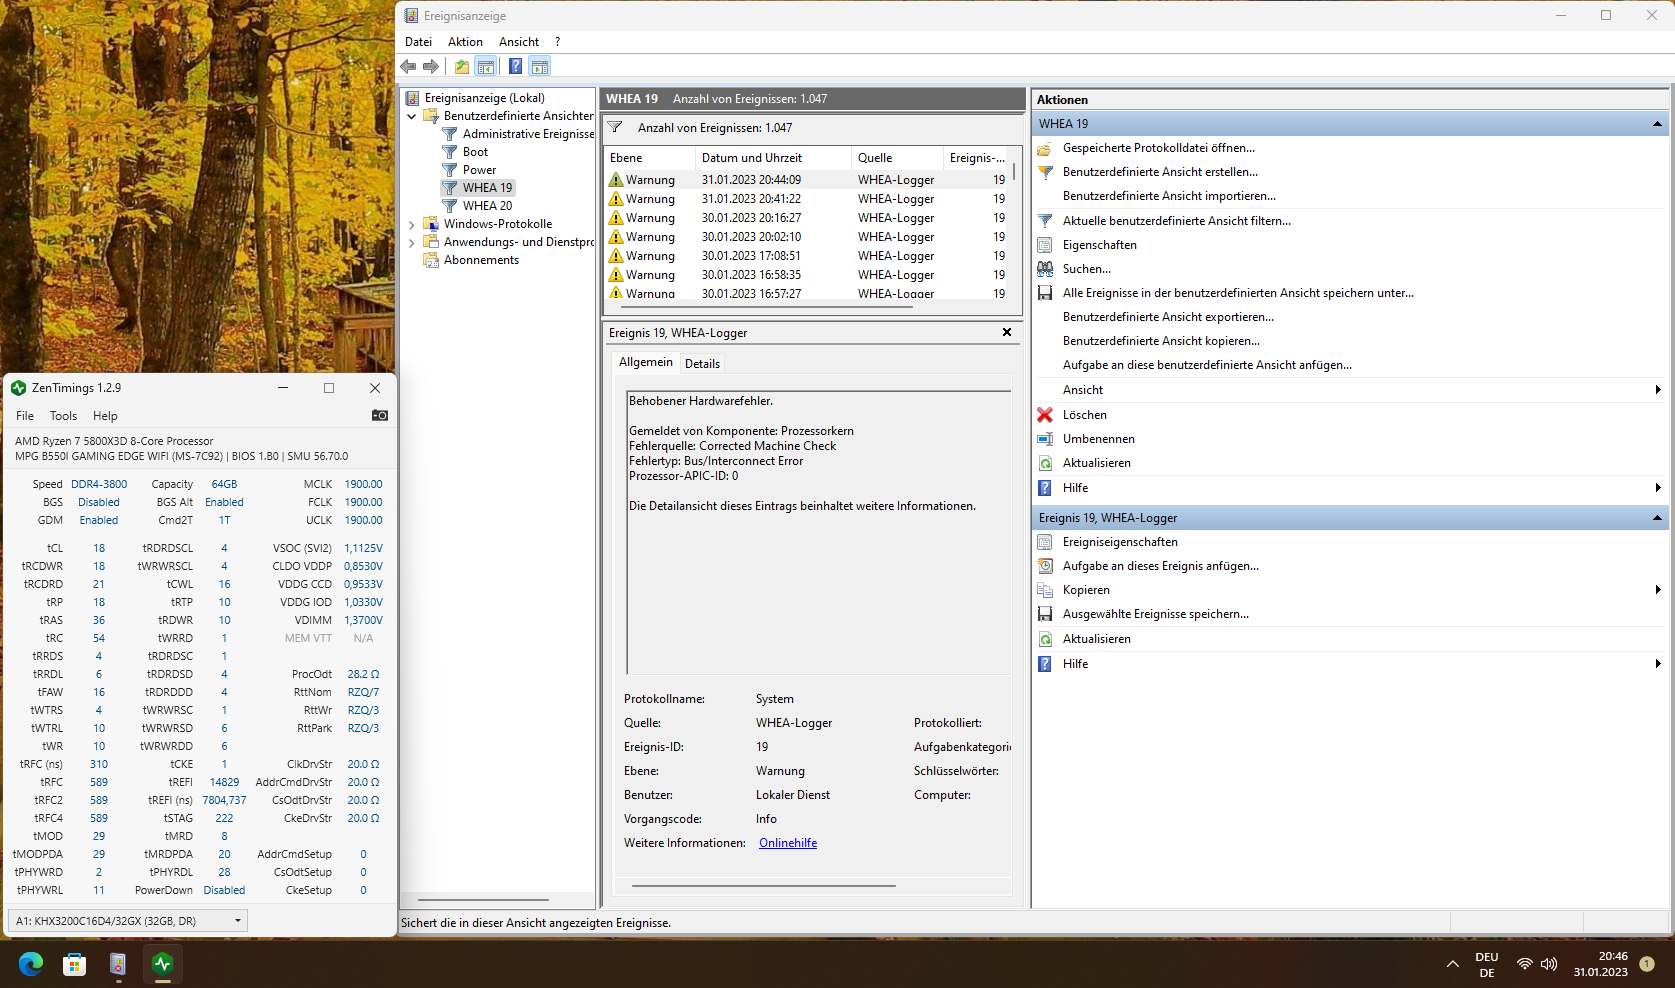This screenshot has height=988, width=1675.
Task: Collapse the Ereignis 19, WHEA-Logger actions section
Action: 1657,518
